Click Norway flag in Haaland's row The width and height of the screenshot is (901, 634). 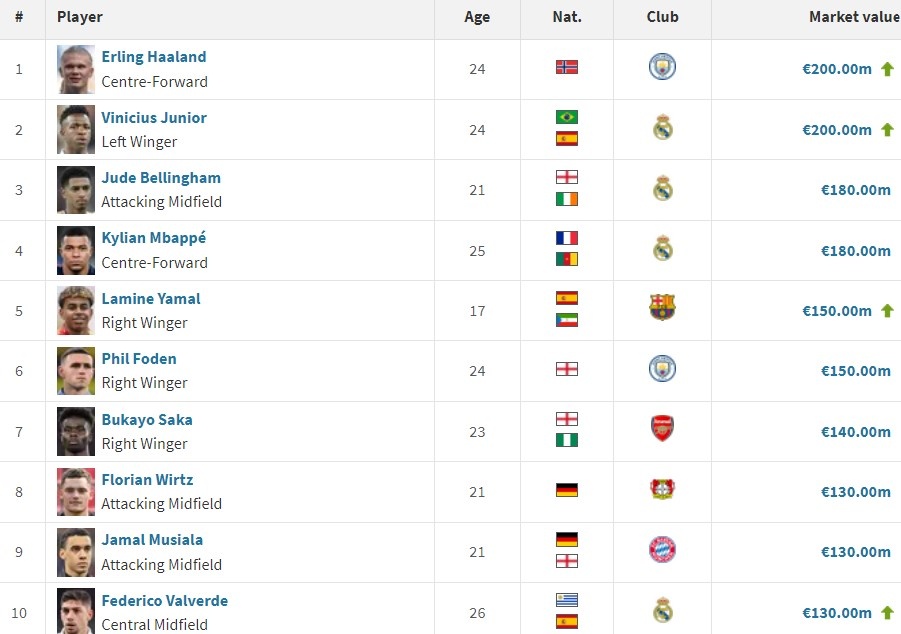pyautogui.click(x=567, y=68)
